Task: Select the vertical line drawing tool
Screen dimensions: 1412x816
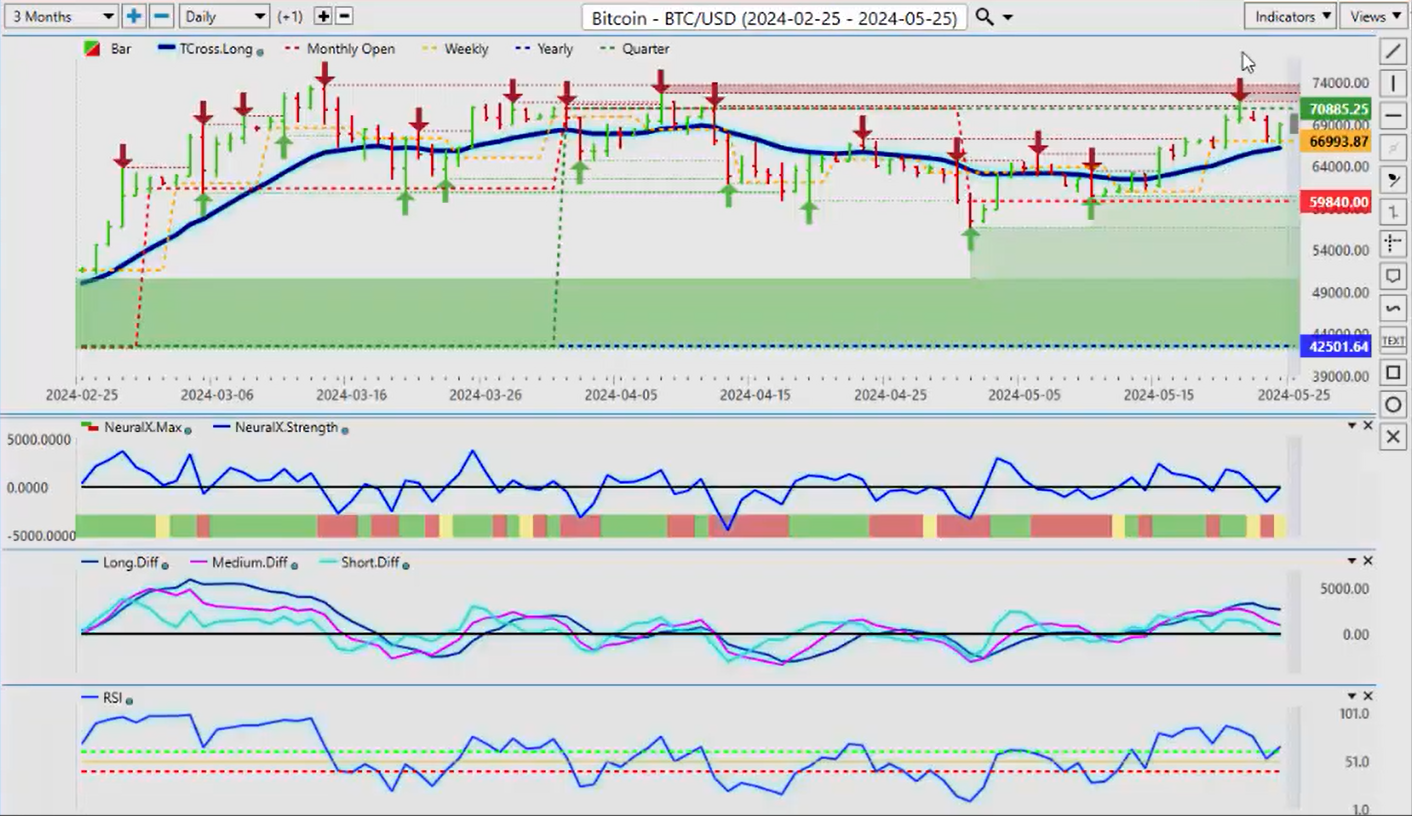Action: (x=1393, y=84)
